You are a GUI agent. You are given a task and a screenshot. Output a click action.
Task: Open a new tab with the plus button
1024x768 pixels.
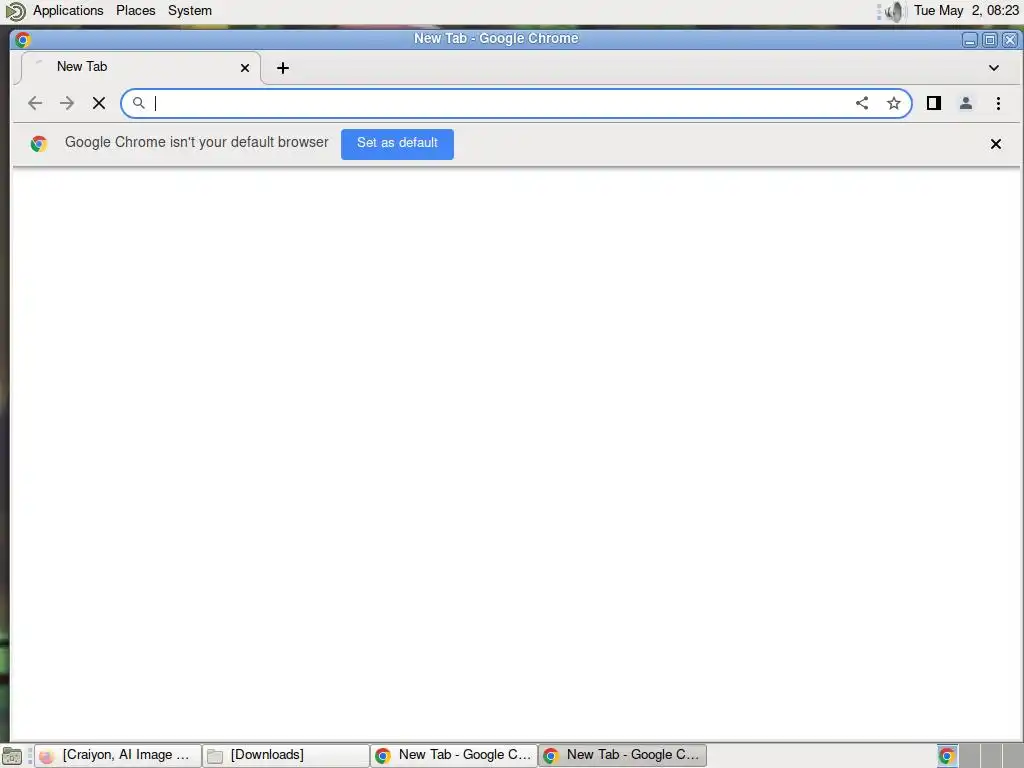tap(283, 68)
